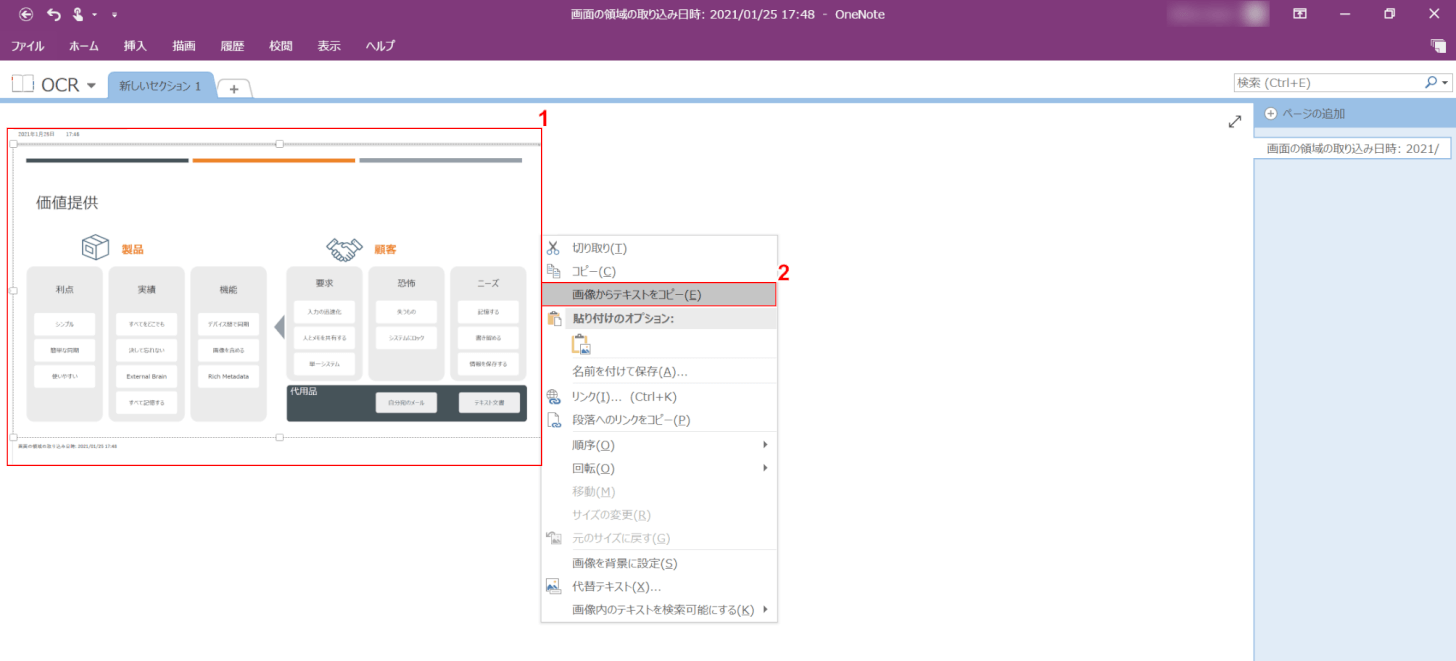
Task: Open the 挿入 ribbon tab
Action: click(x=135, y=46)
